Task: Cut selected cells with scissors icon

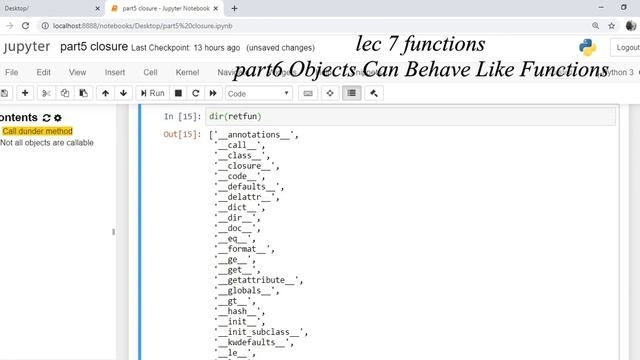Action: (46, 93)
